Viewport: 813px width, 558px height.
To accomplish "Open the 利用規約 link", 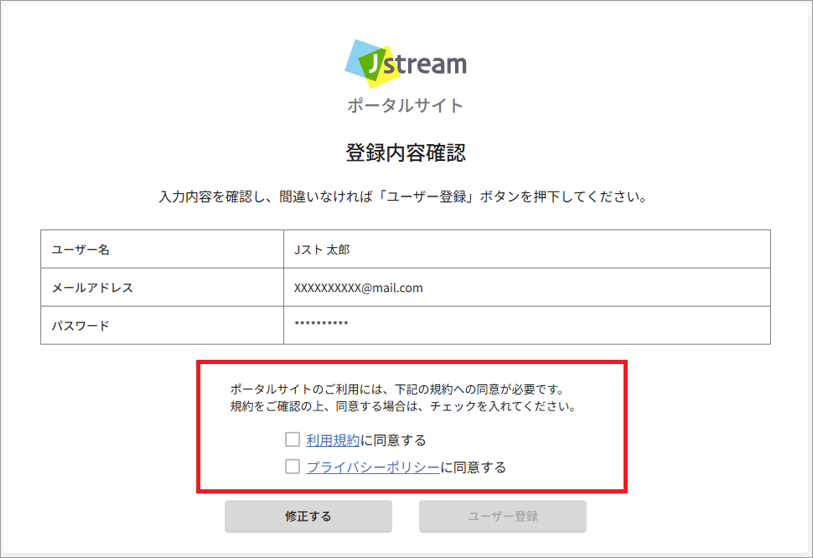I will click(x=333, y=440).
